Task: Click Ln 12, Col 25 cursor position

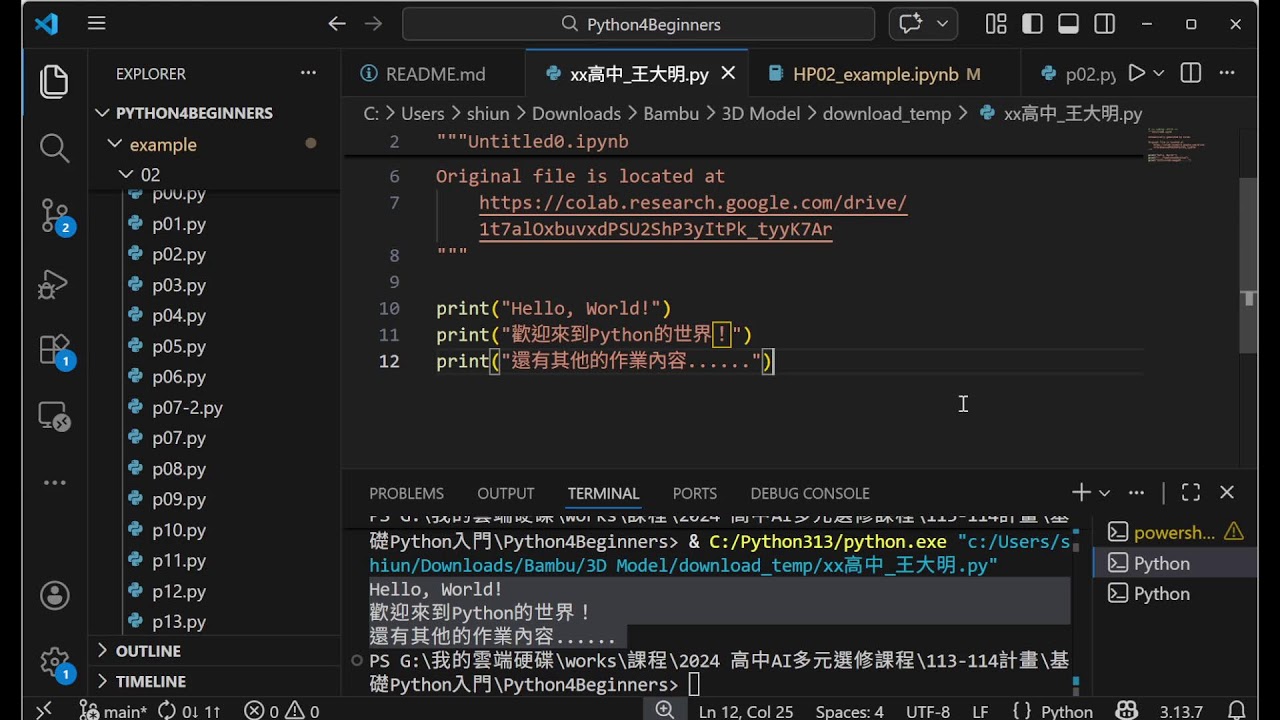Action: point(745,711)
